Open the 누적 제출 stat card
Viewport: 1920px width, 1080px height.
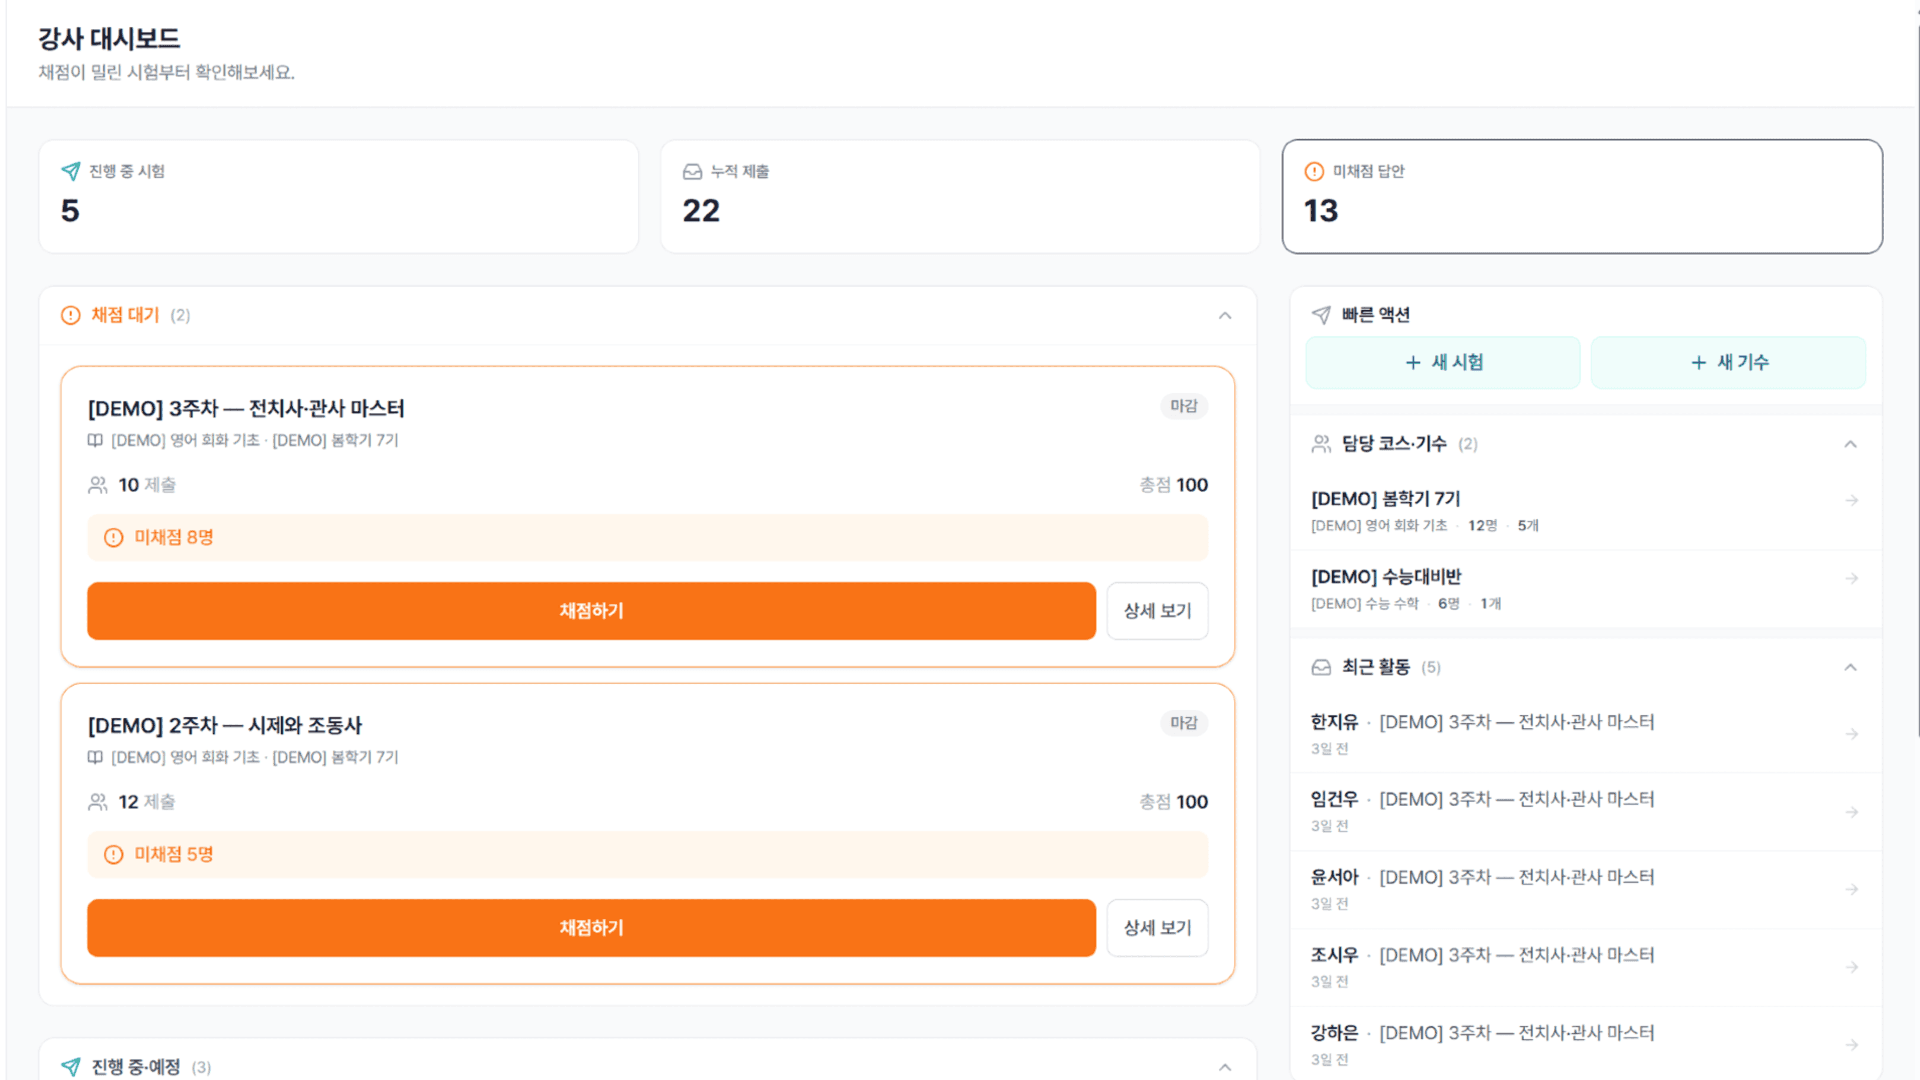[960, 196]
